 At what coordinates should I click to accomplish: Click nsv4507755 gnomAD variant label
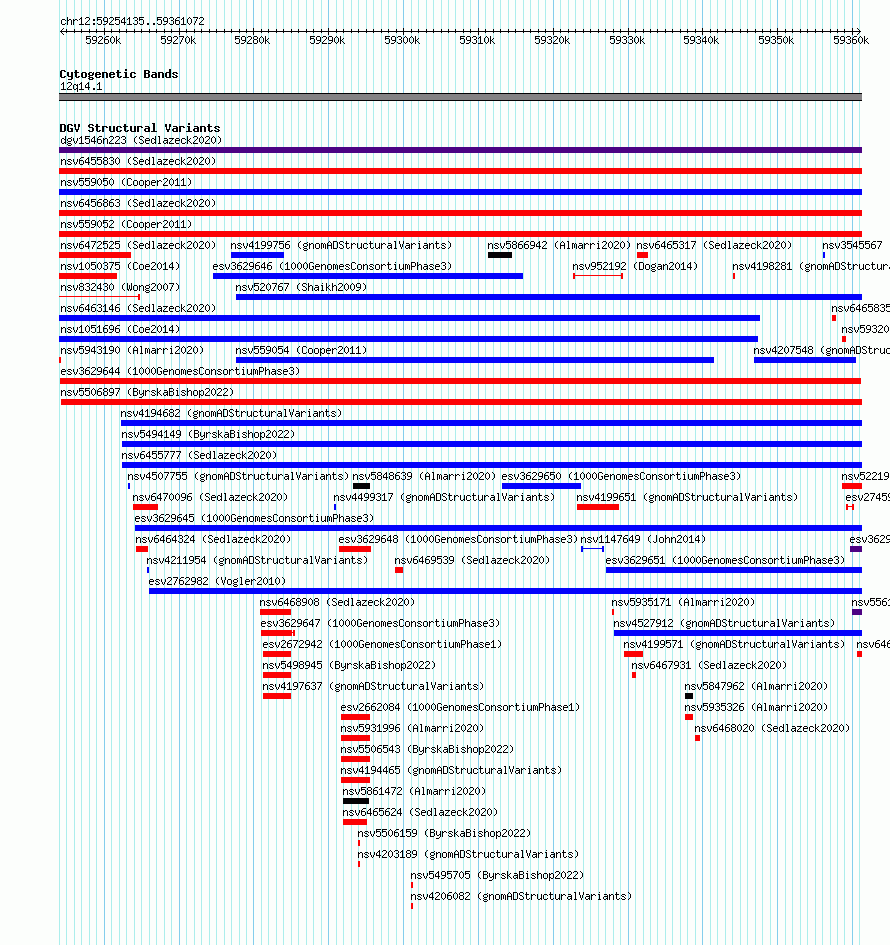pyautogui.click(x=238, y=477)
